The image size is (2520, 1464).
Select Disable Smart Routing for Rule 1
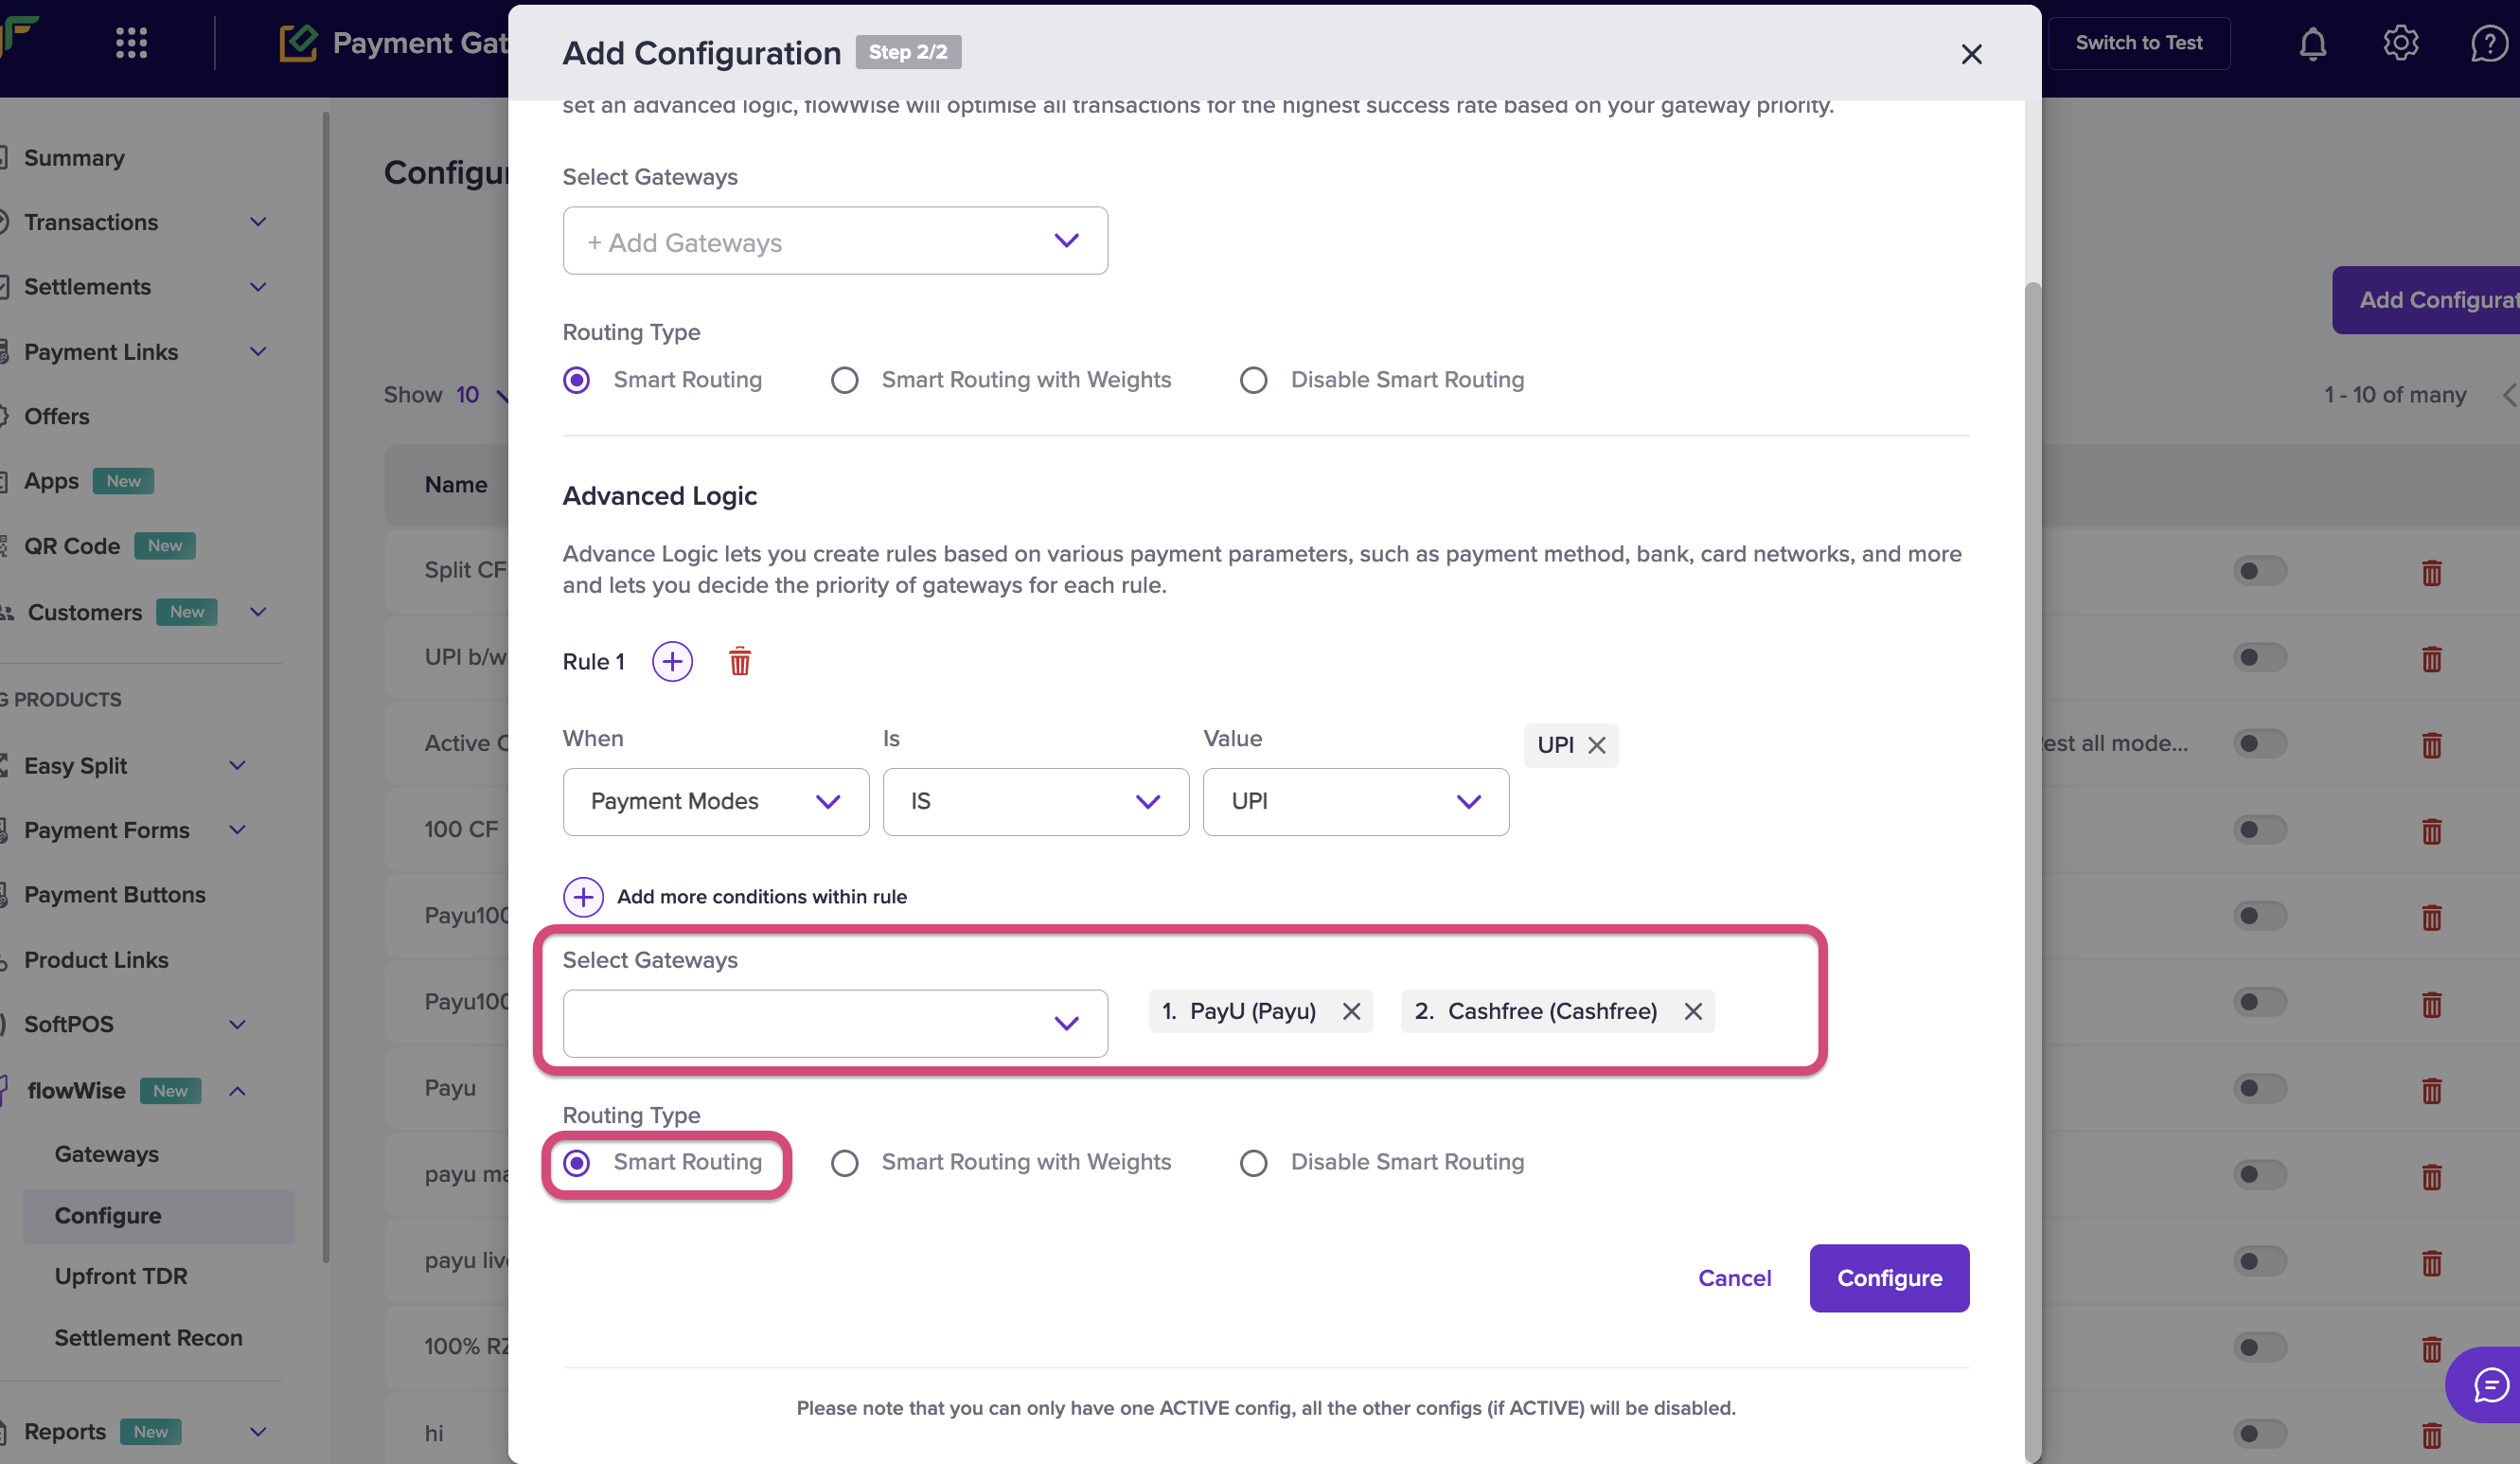[1253, 1162]
